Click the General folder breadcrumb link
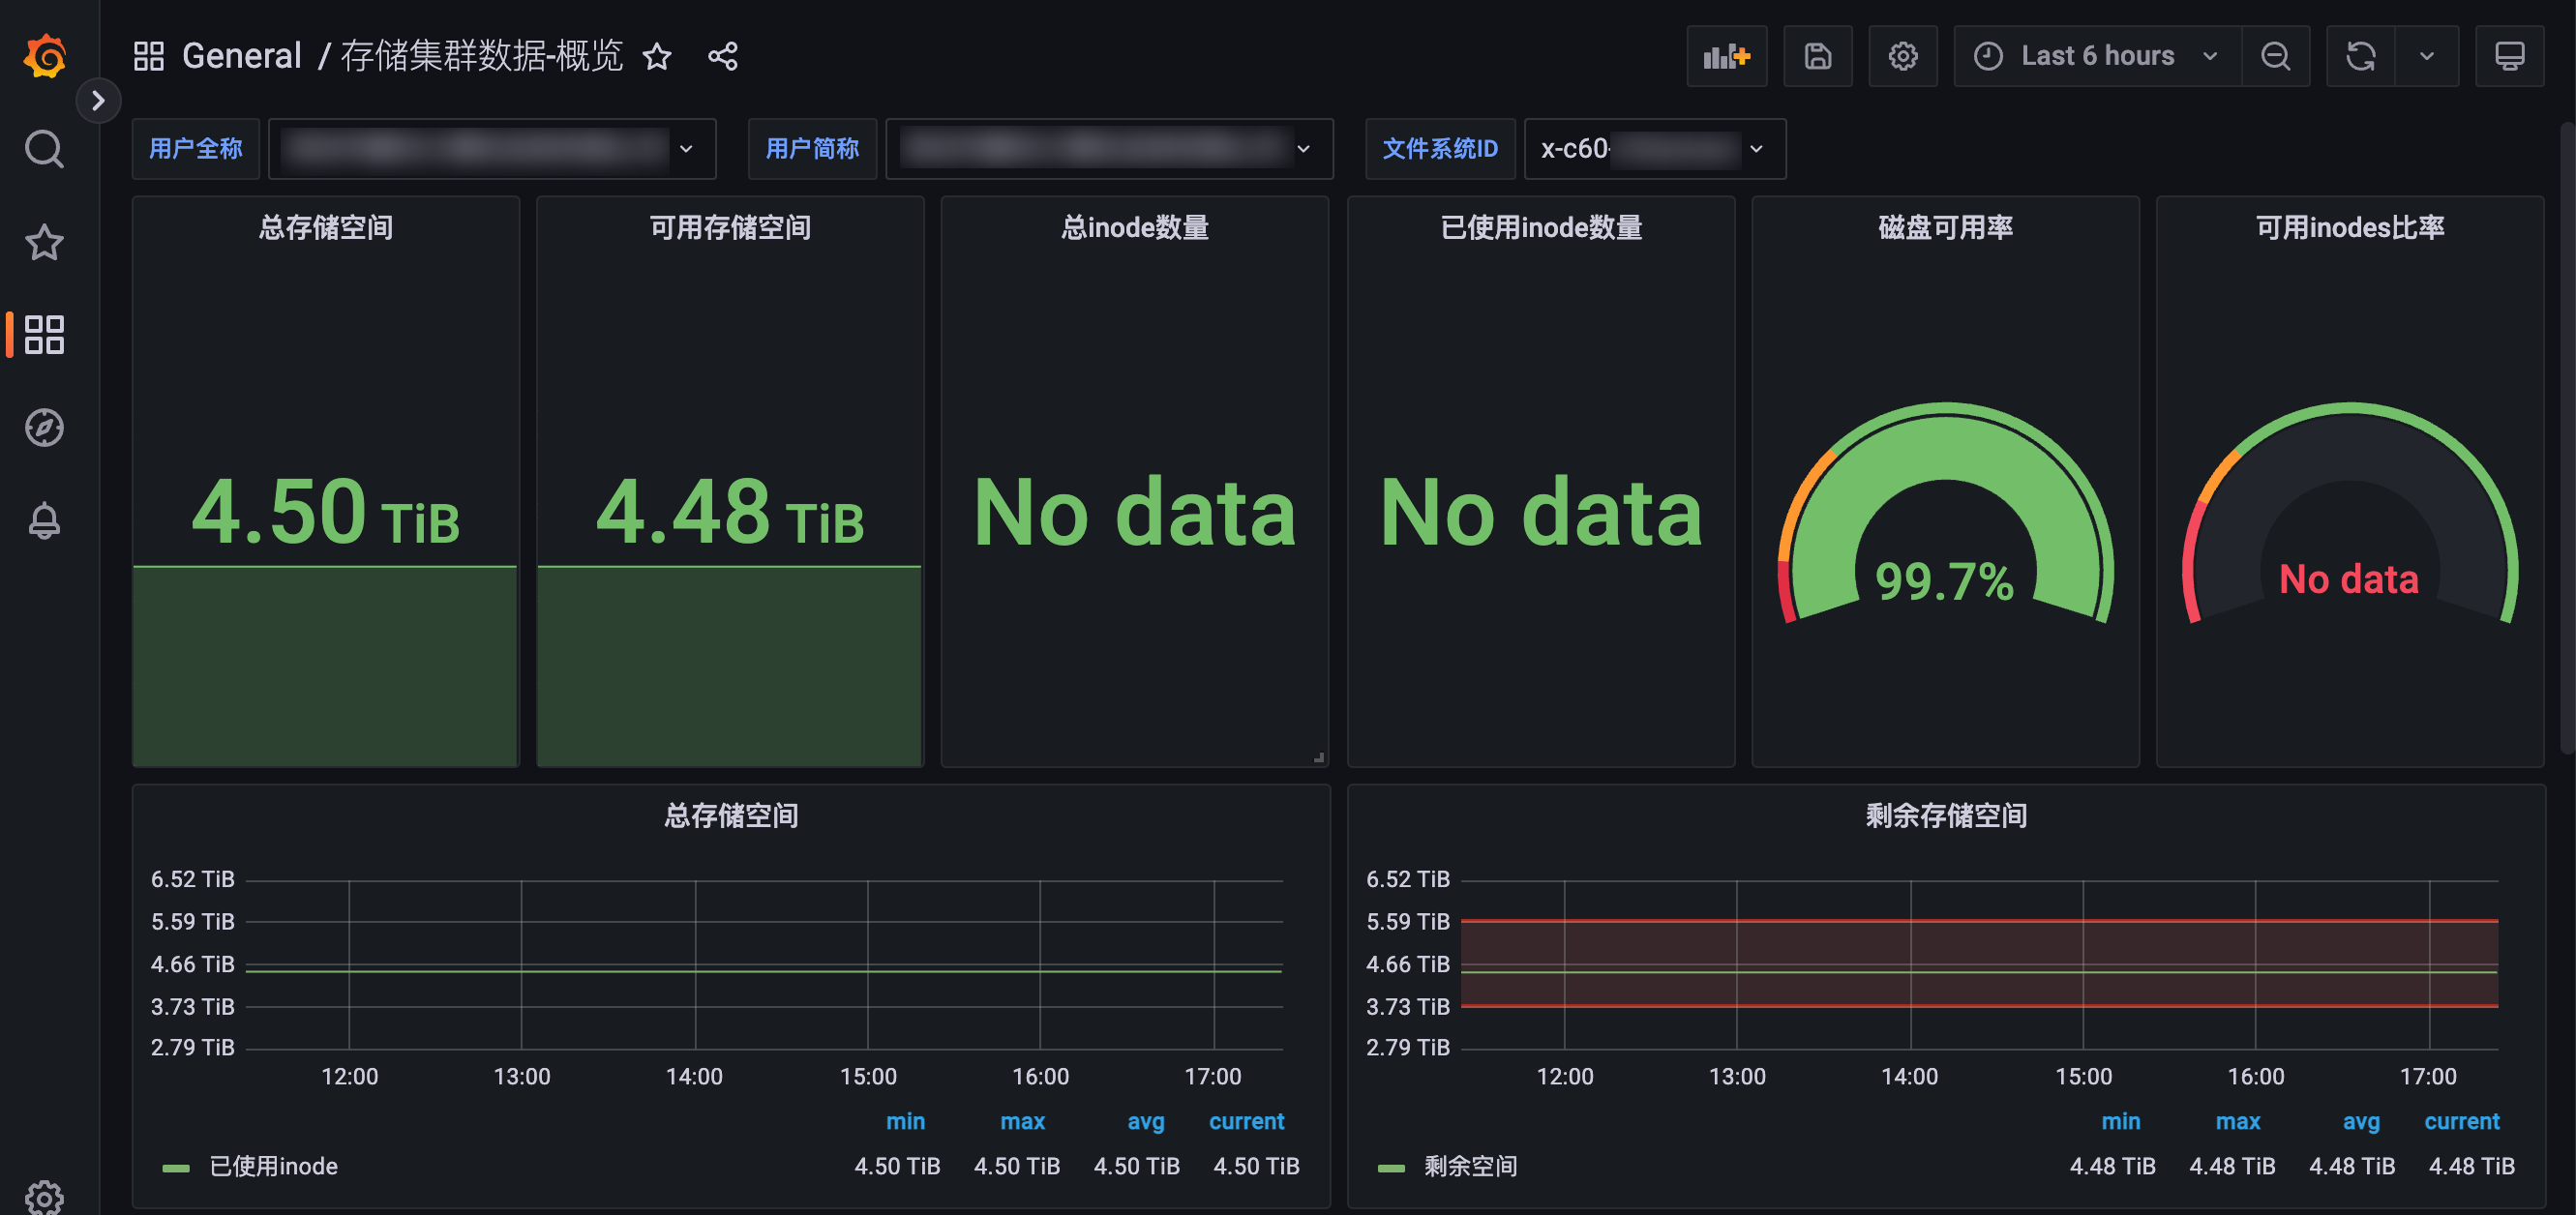The image size is (2576, 1215). point(241,56)
